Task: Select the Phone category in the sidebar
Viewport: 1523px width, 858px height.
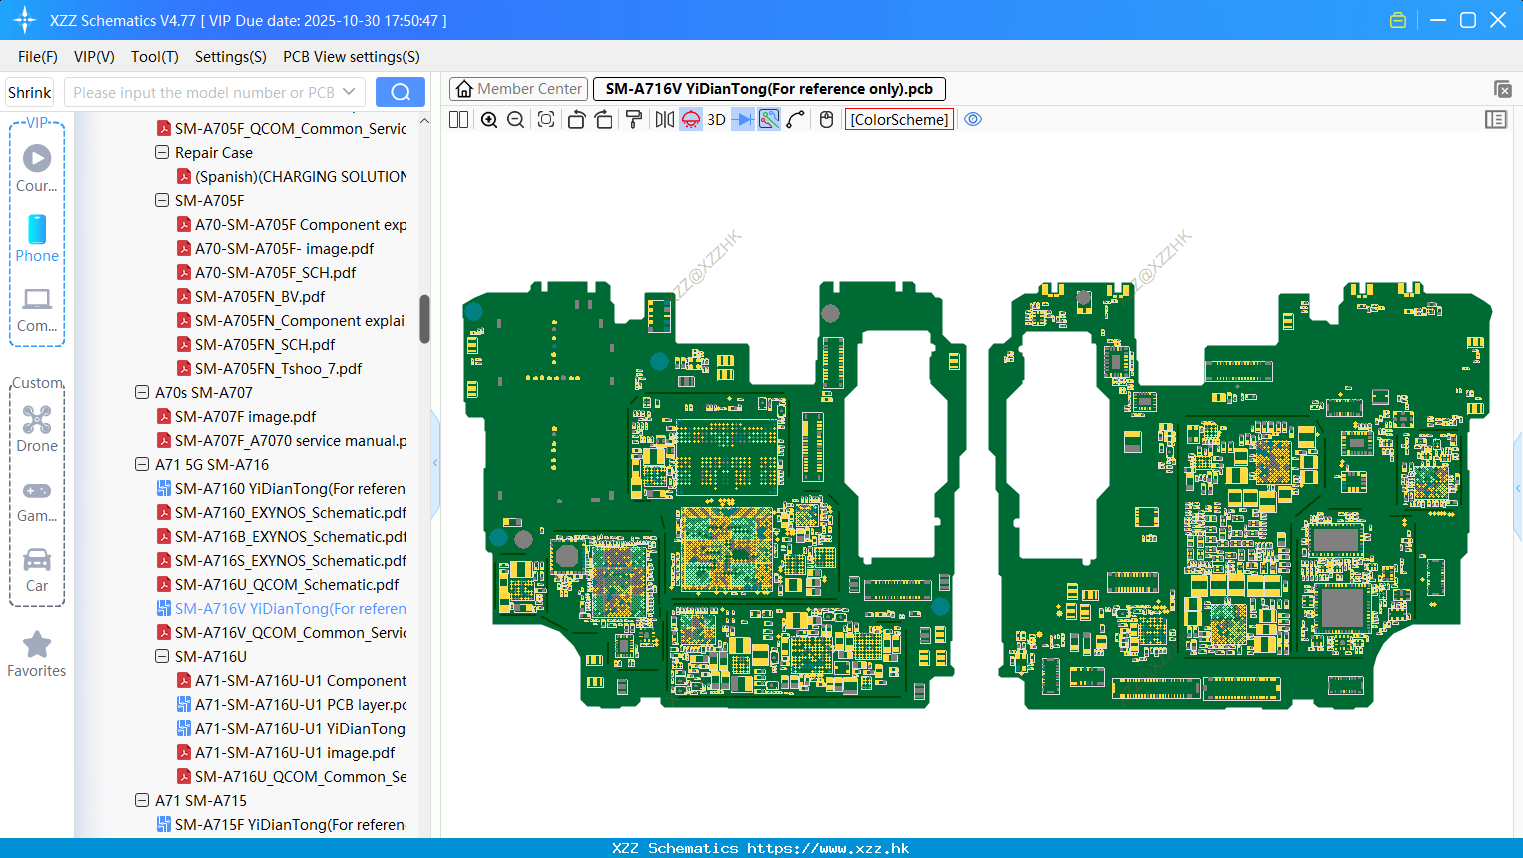Action: 37,238
